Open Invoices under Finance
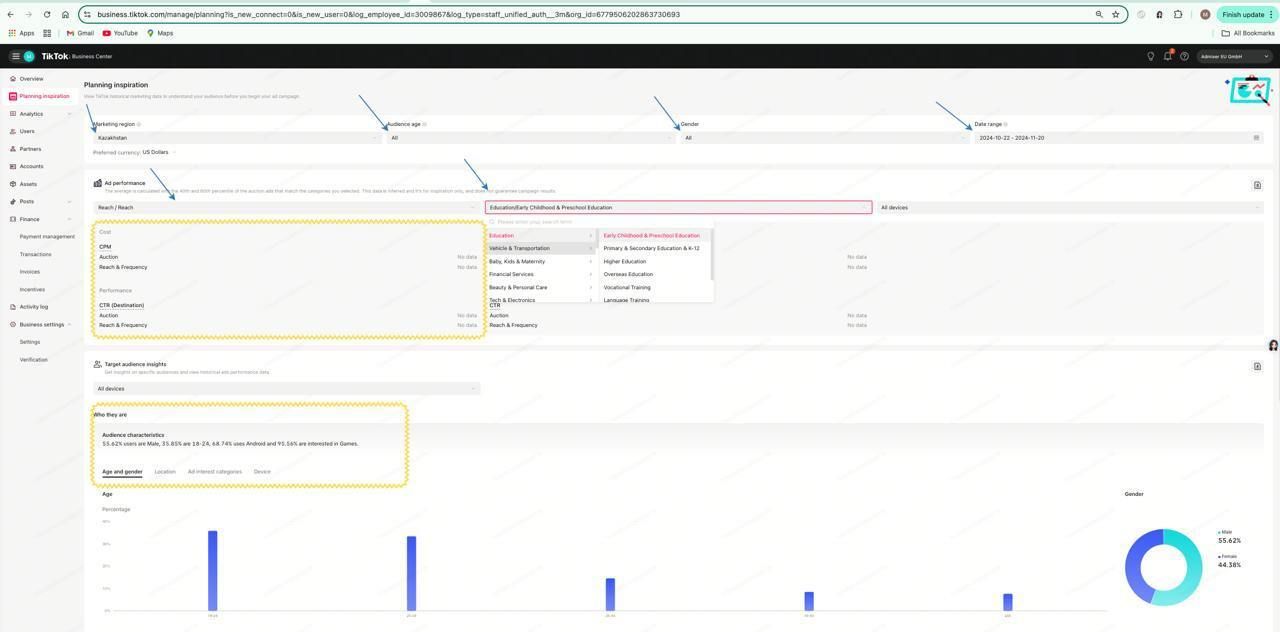This screenshot has width=1280, height=632. click(30, 272)
